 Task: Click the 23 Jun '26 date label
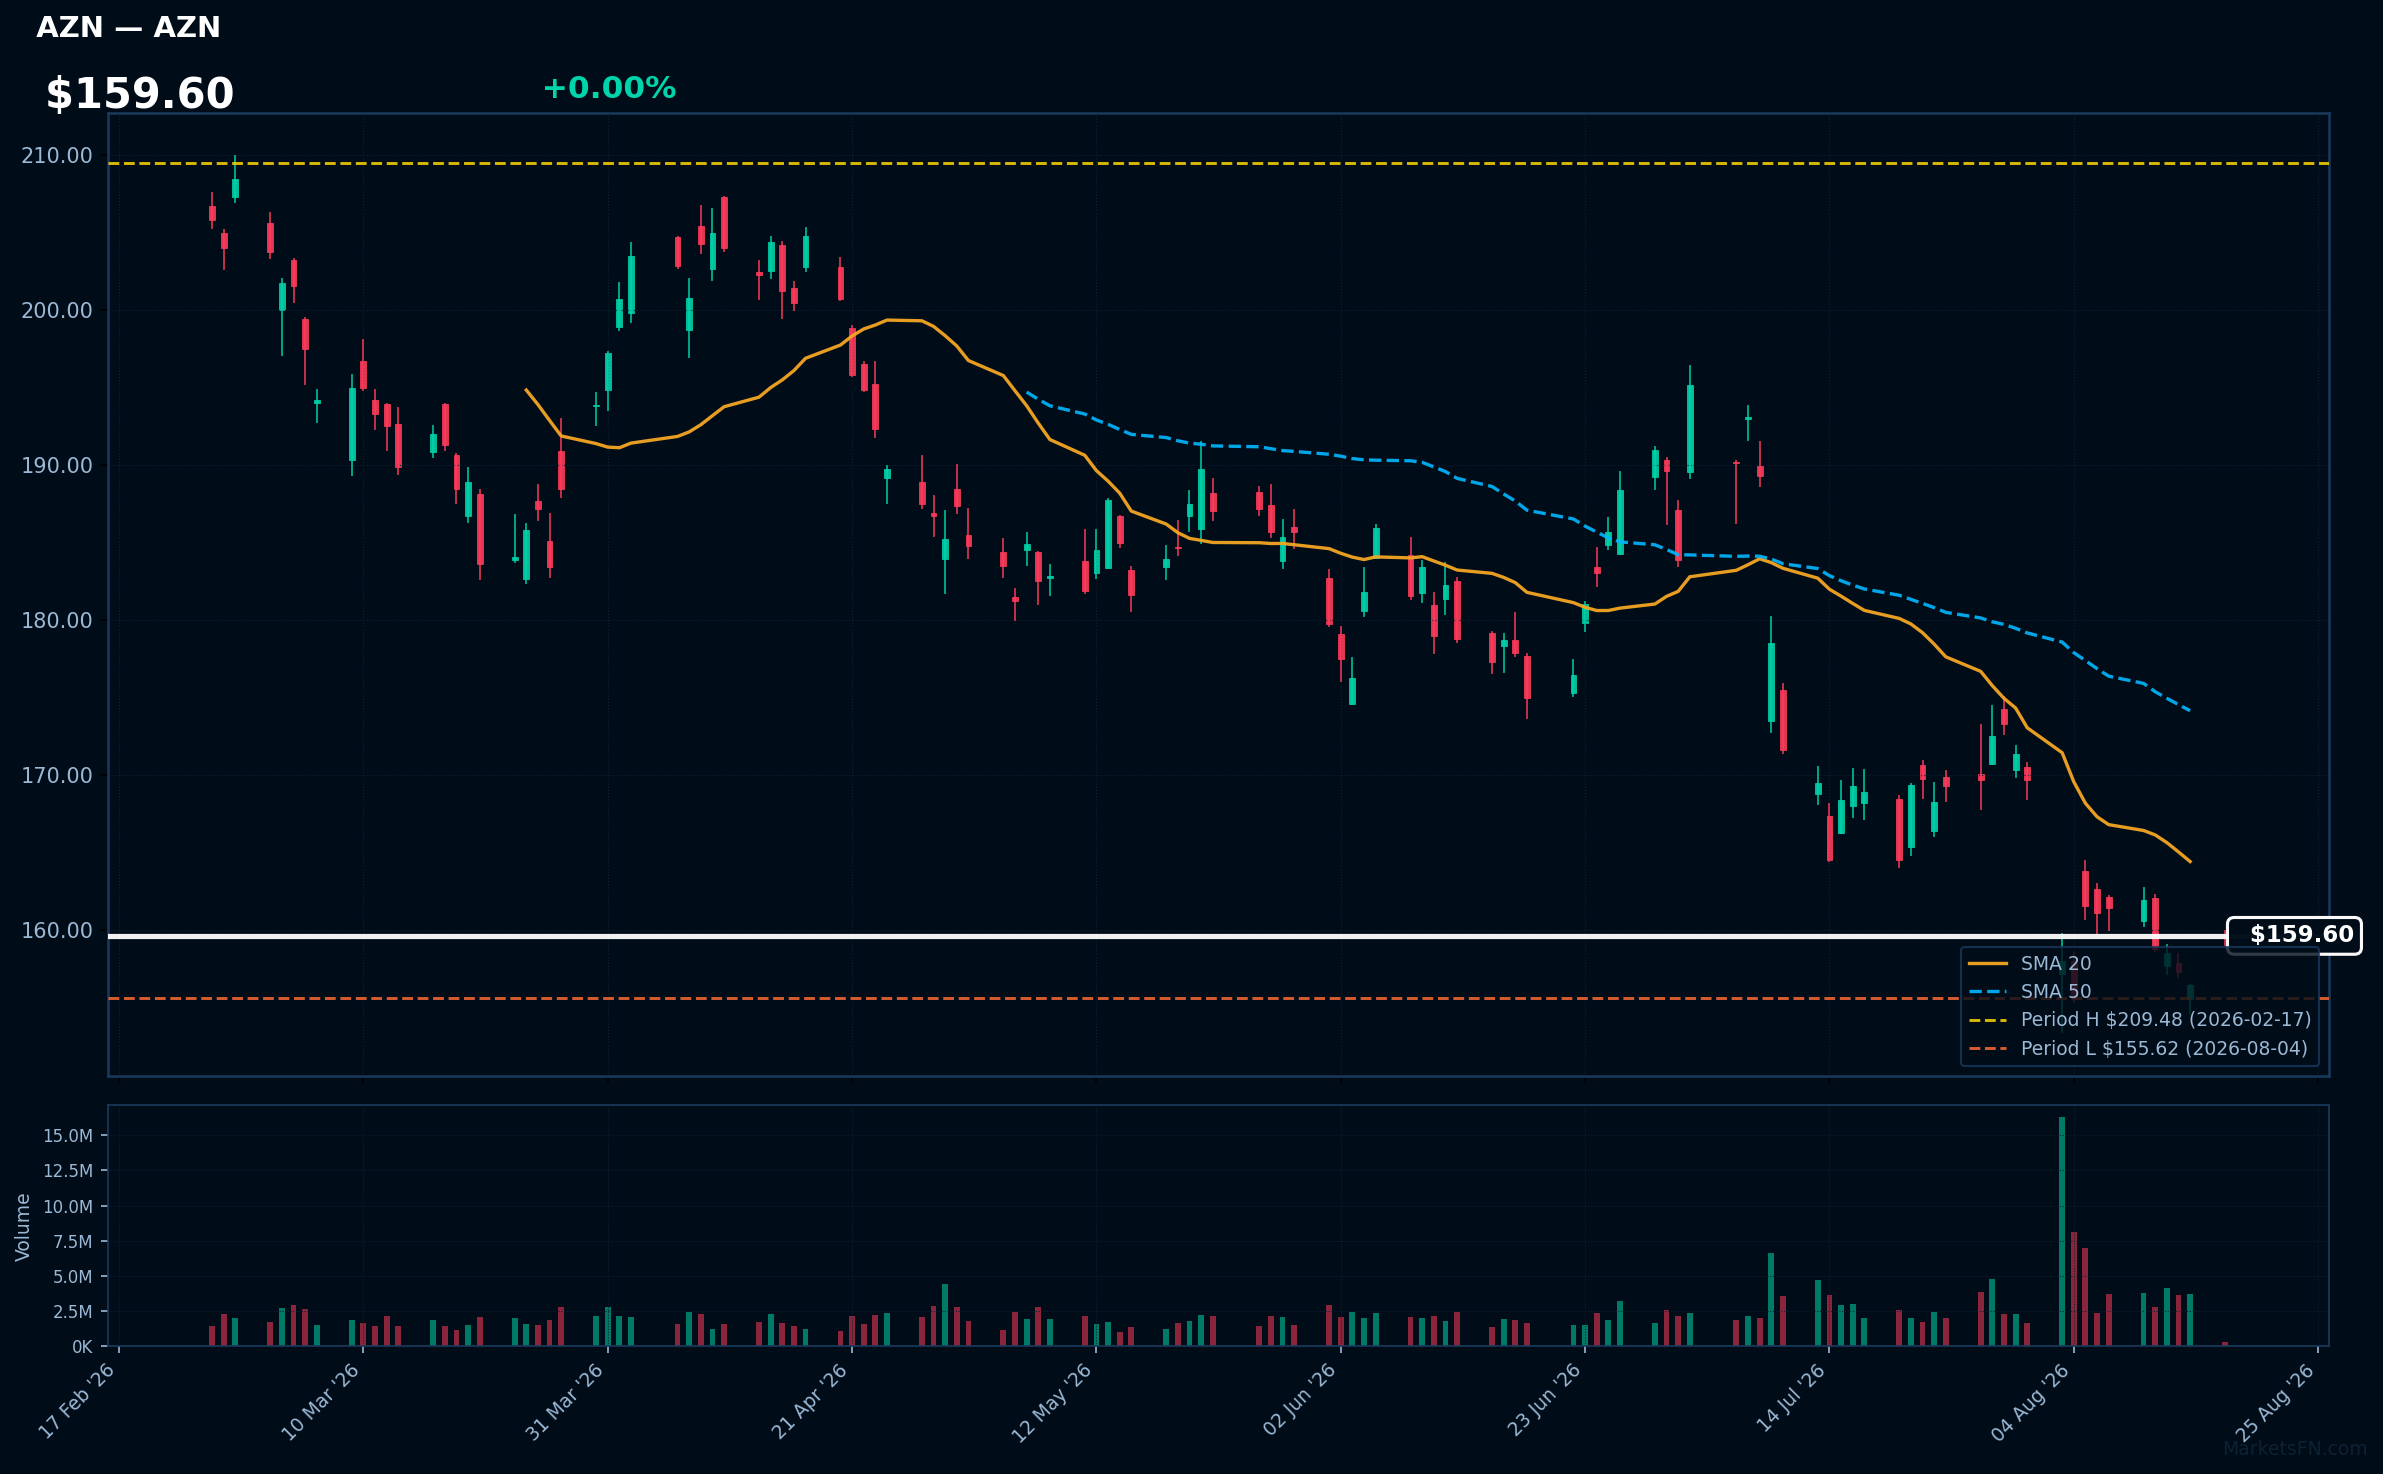click(1544, 1401)
